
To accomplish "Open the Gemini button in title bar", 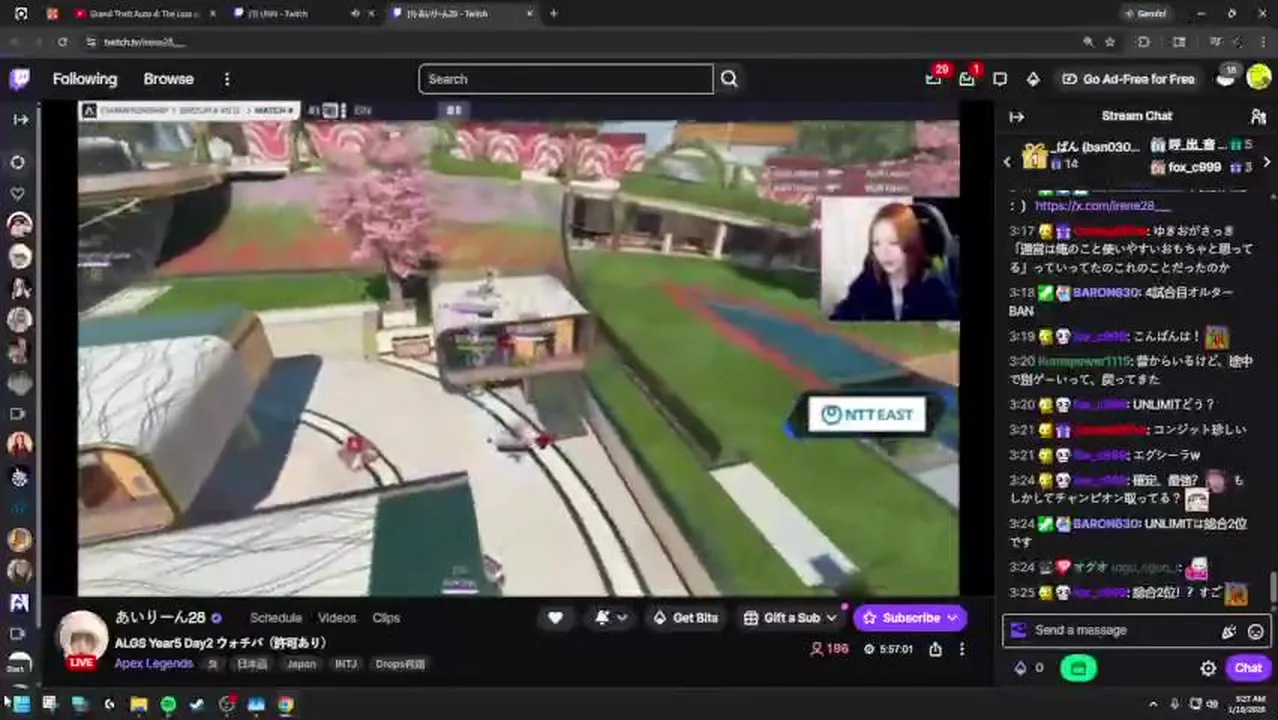I will [1146, 14].
